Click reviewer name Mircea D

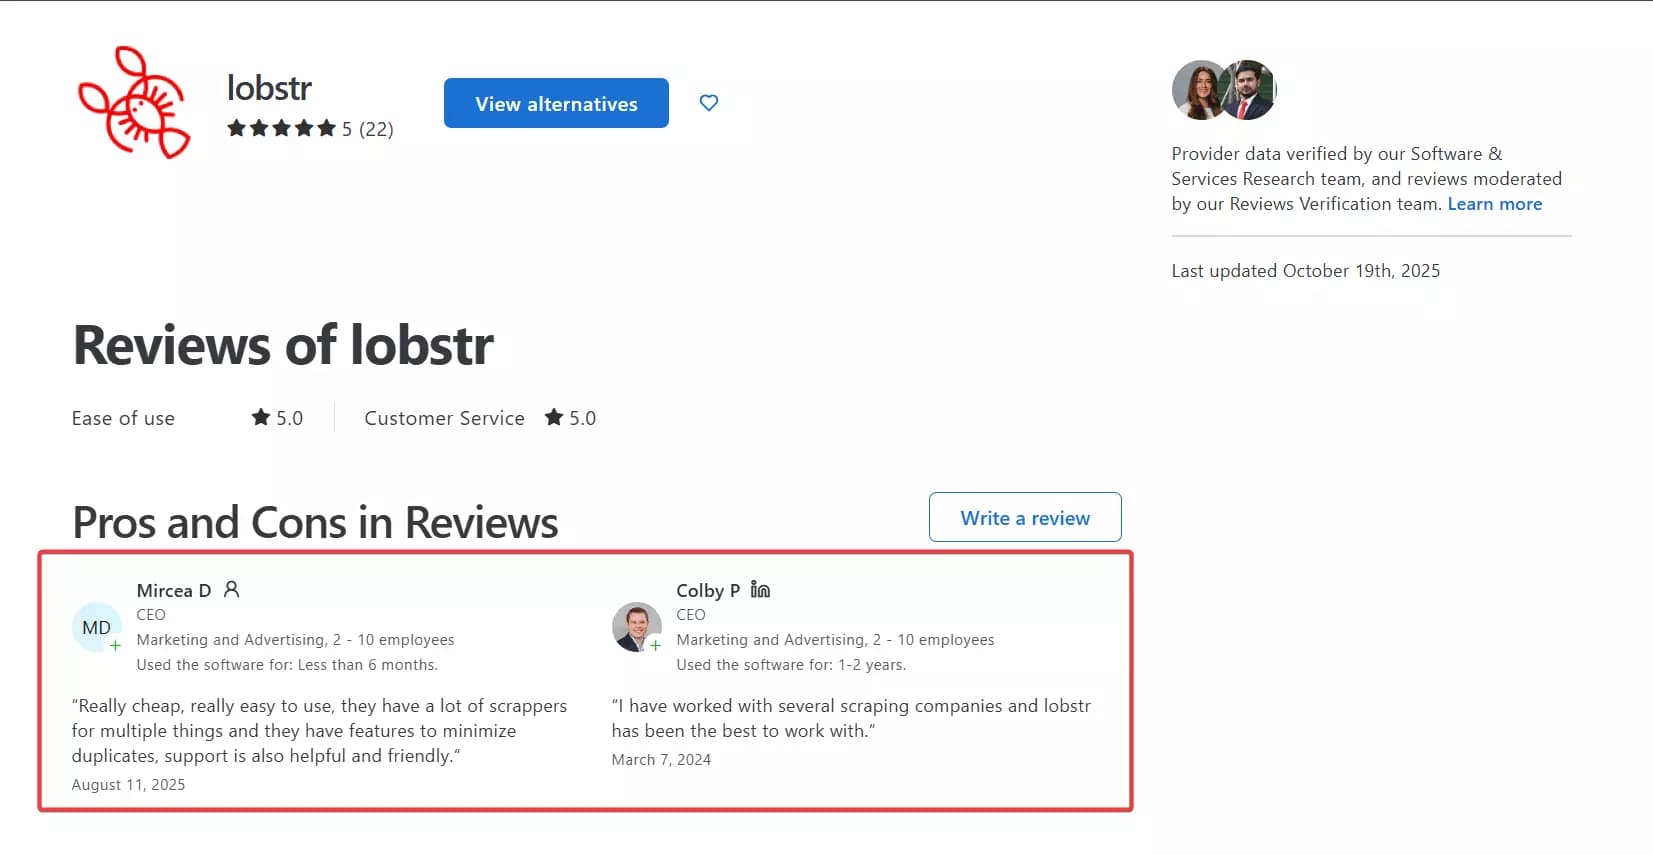point(174,590)
